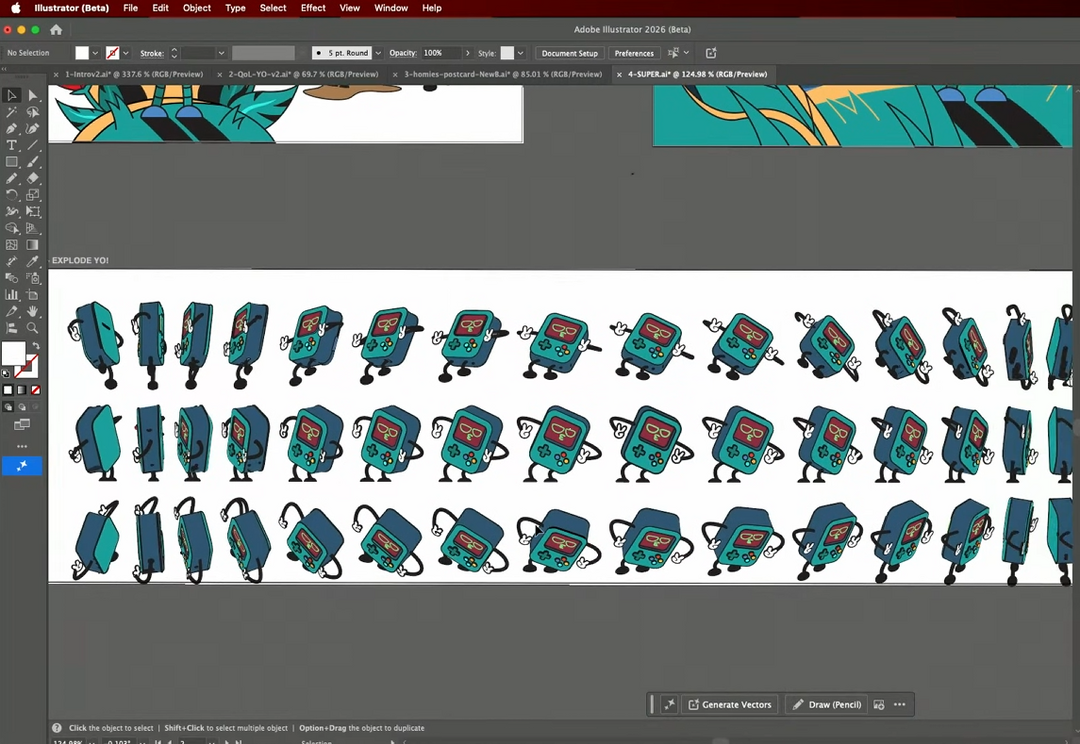Switch to 2-QoL-YO-v2.ai document tab
Viewport: 1080px width, 744px height.
[x=303, y=74]
